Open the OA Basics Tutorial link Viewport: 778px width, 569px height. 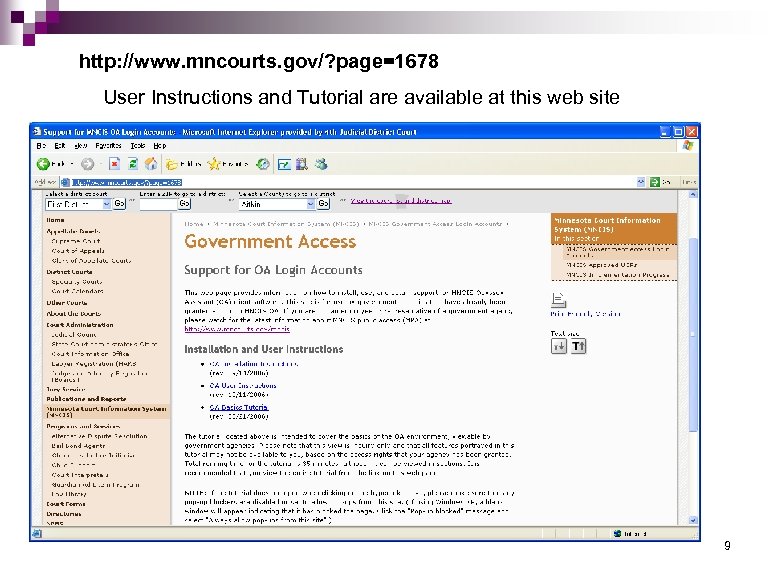pos(239,407)
